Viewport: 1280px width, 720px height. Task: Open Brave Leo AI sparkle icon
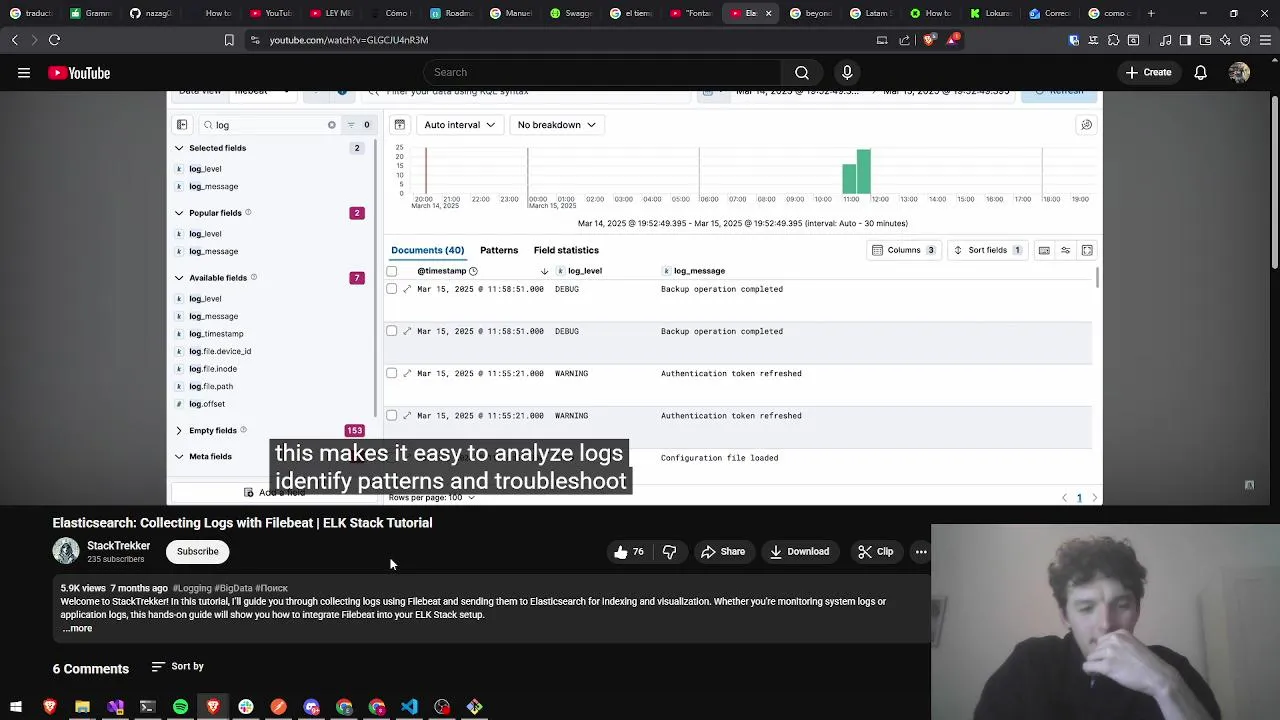[x=1225, y=40]
